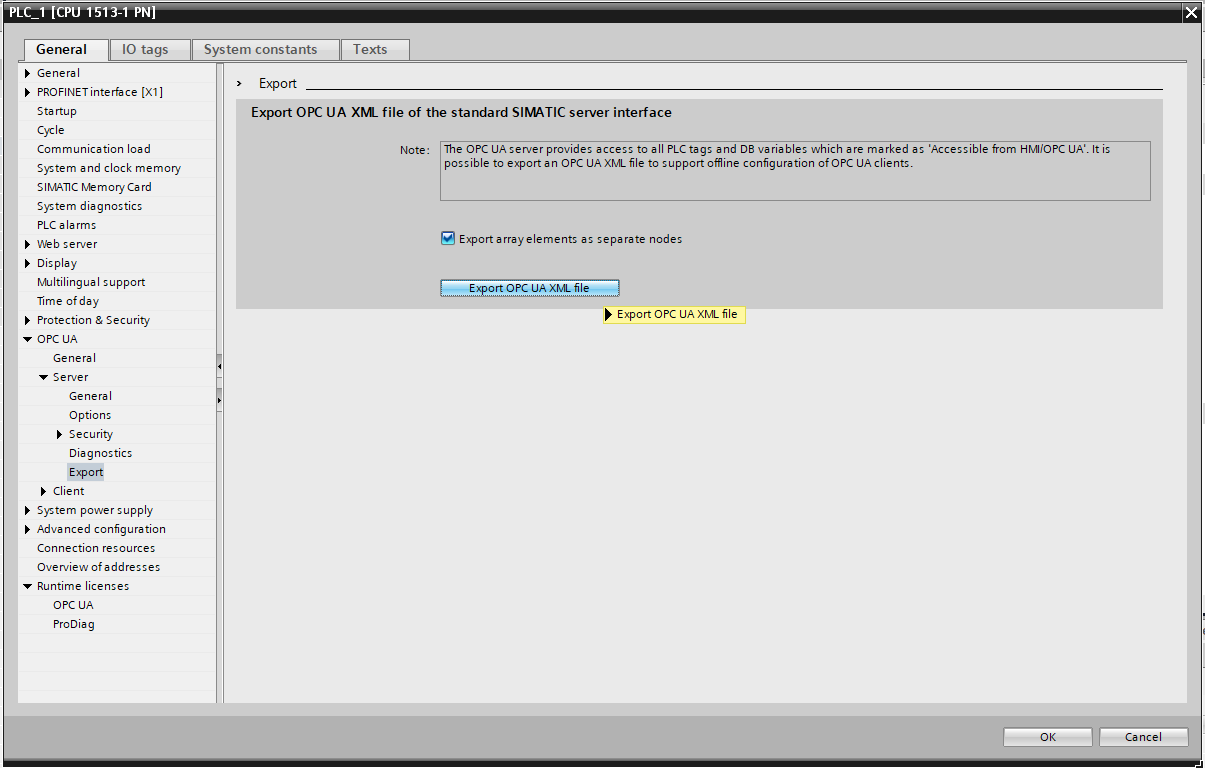This screenshot has width=1205, height=768.
Task: Select Options under Server
Action: click(x=90, y=415)
